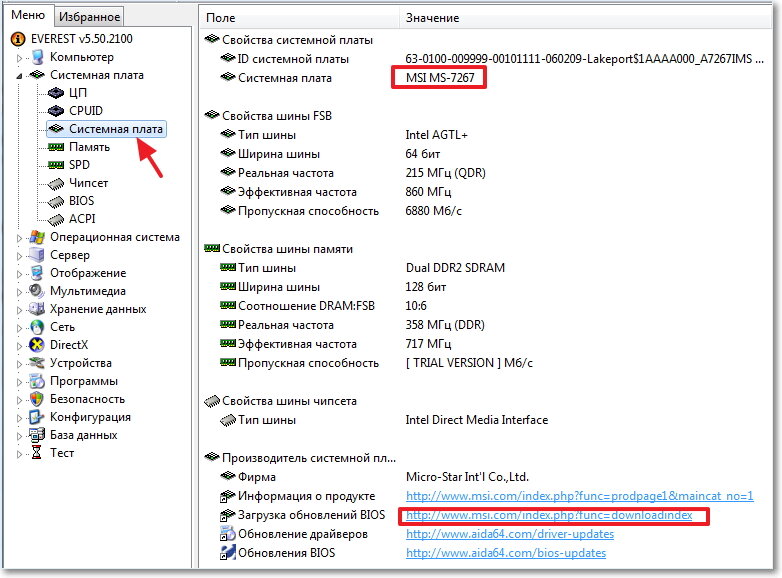
Task: Click the 215 МГц (QDR) value
Action: click(445, 173)
